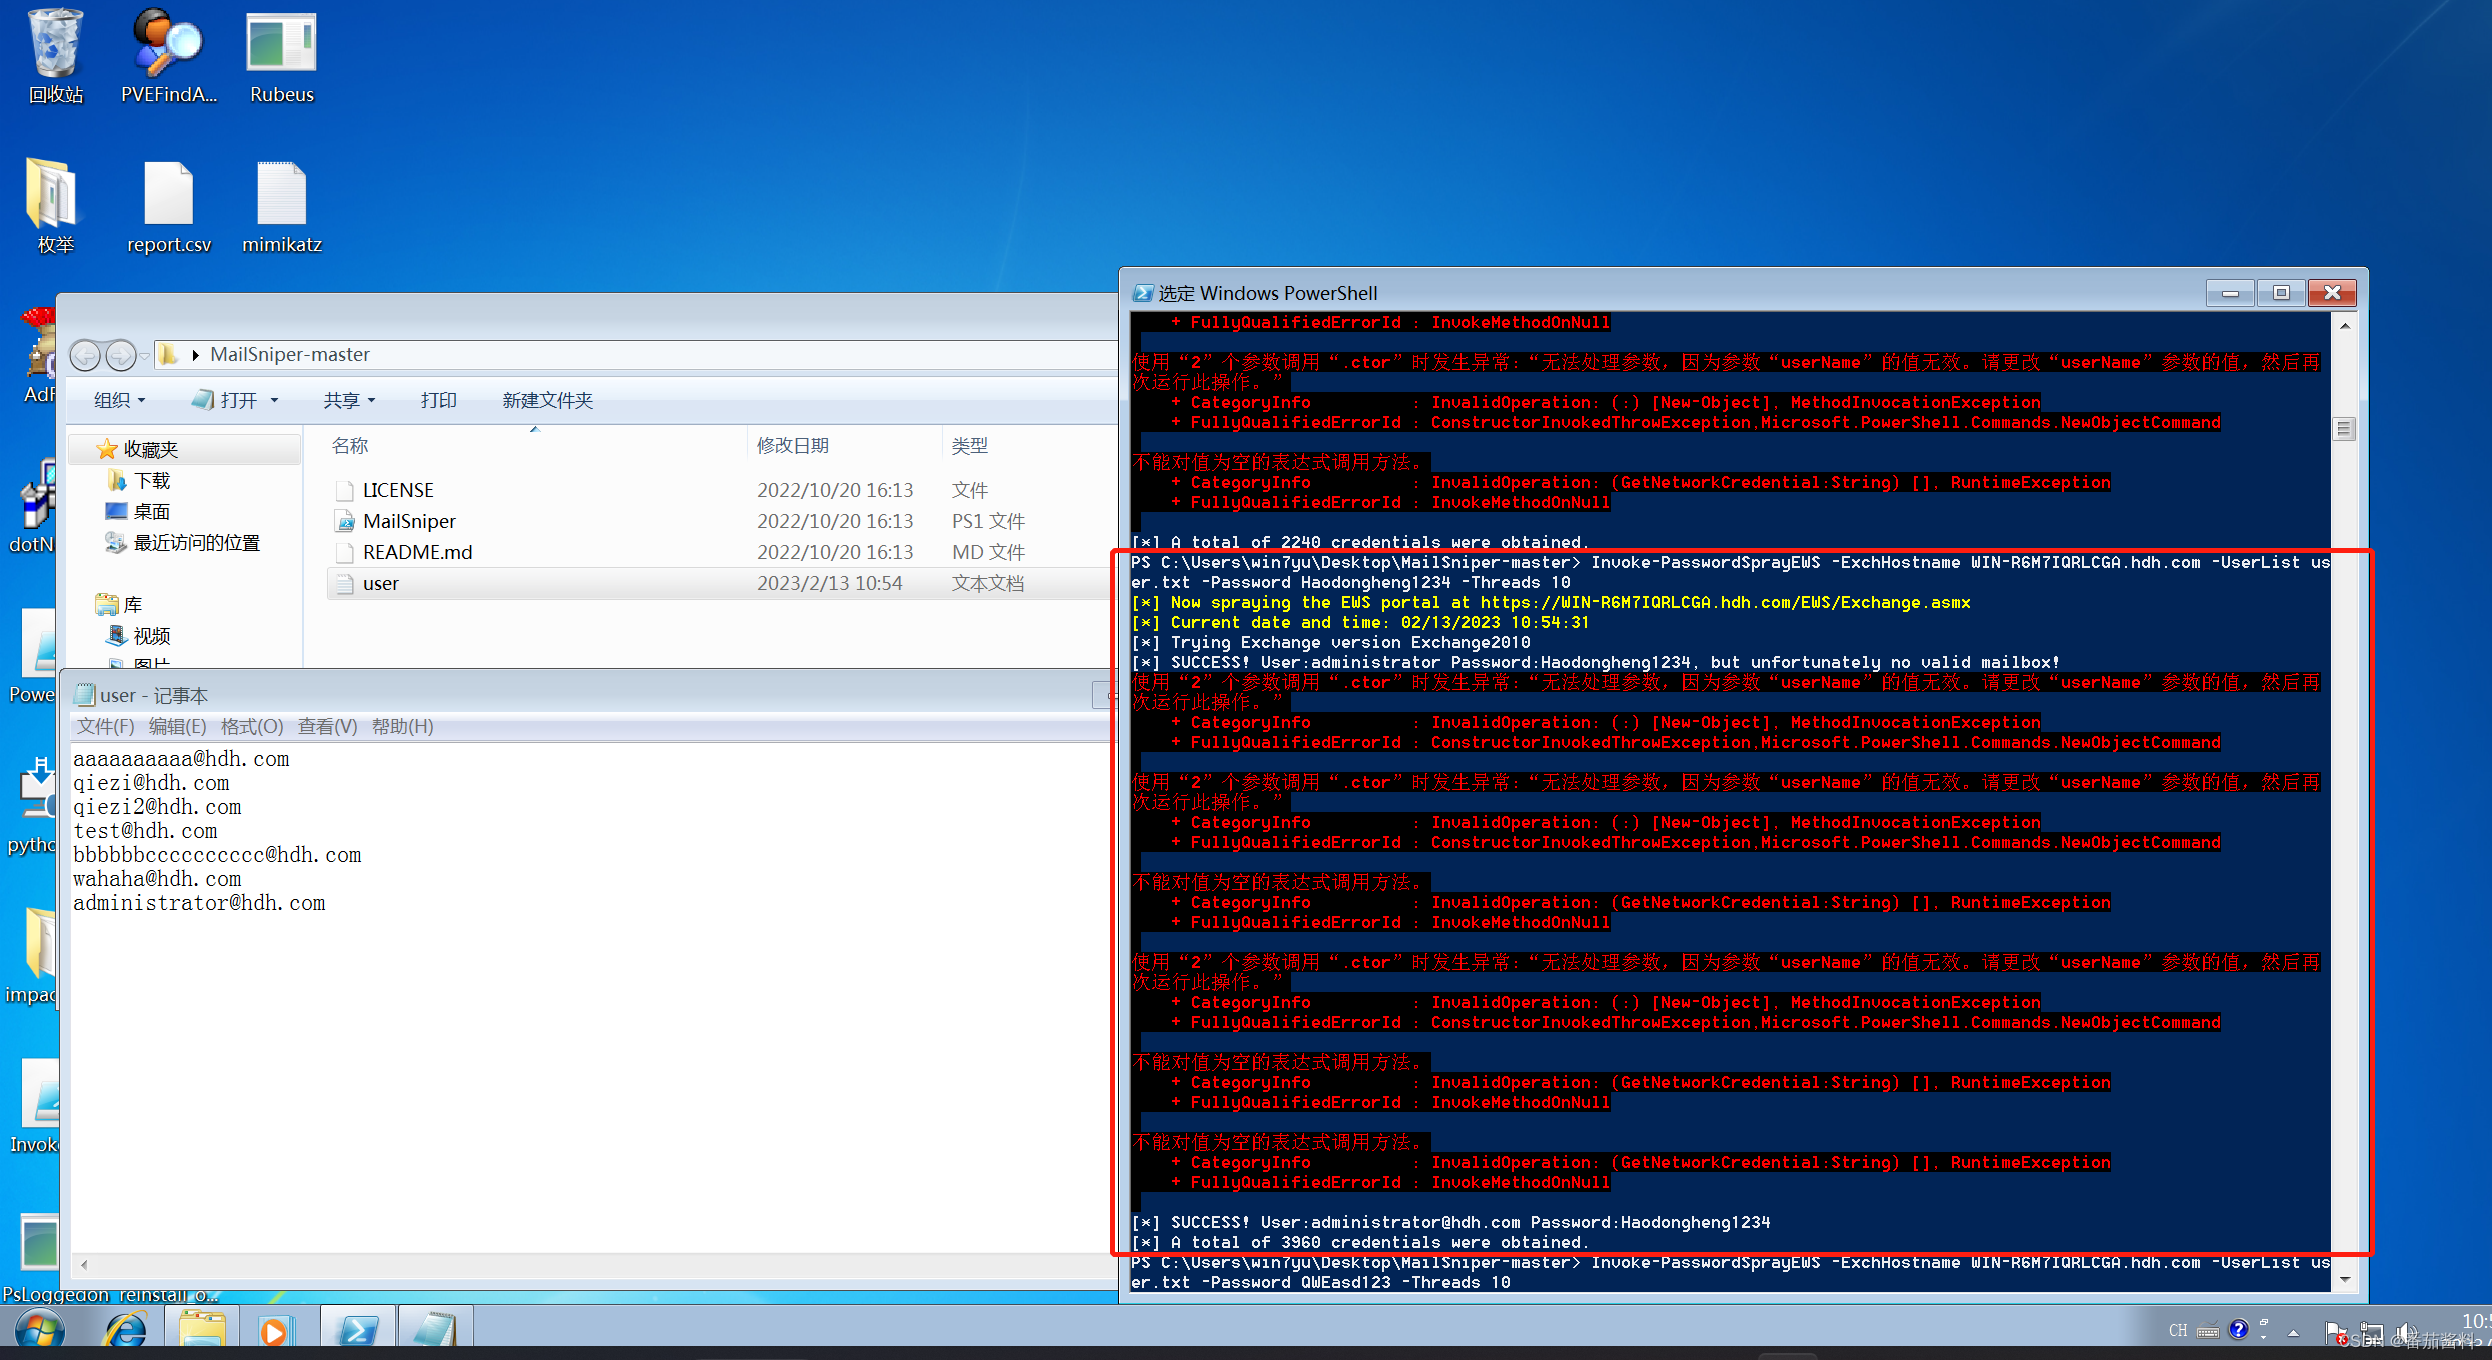Image resolution: width=2492 pixels, height=1360 pixels.
Task: Launch Internet Explorer from taskbar
Action: (126, 1331)
